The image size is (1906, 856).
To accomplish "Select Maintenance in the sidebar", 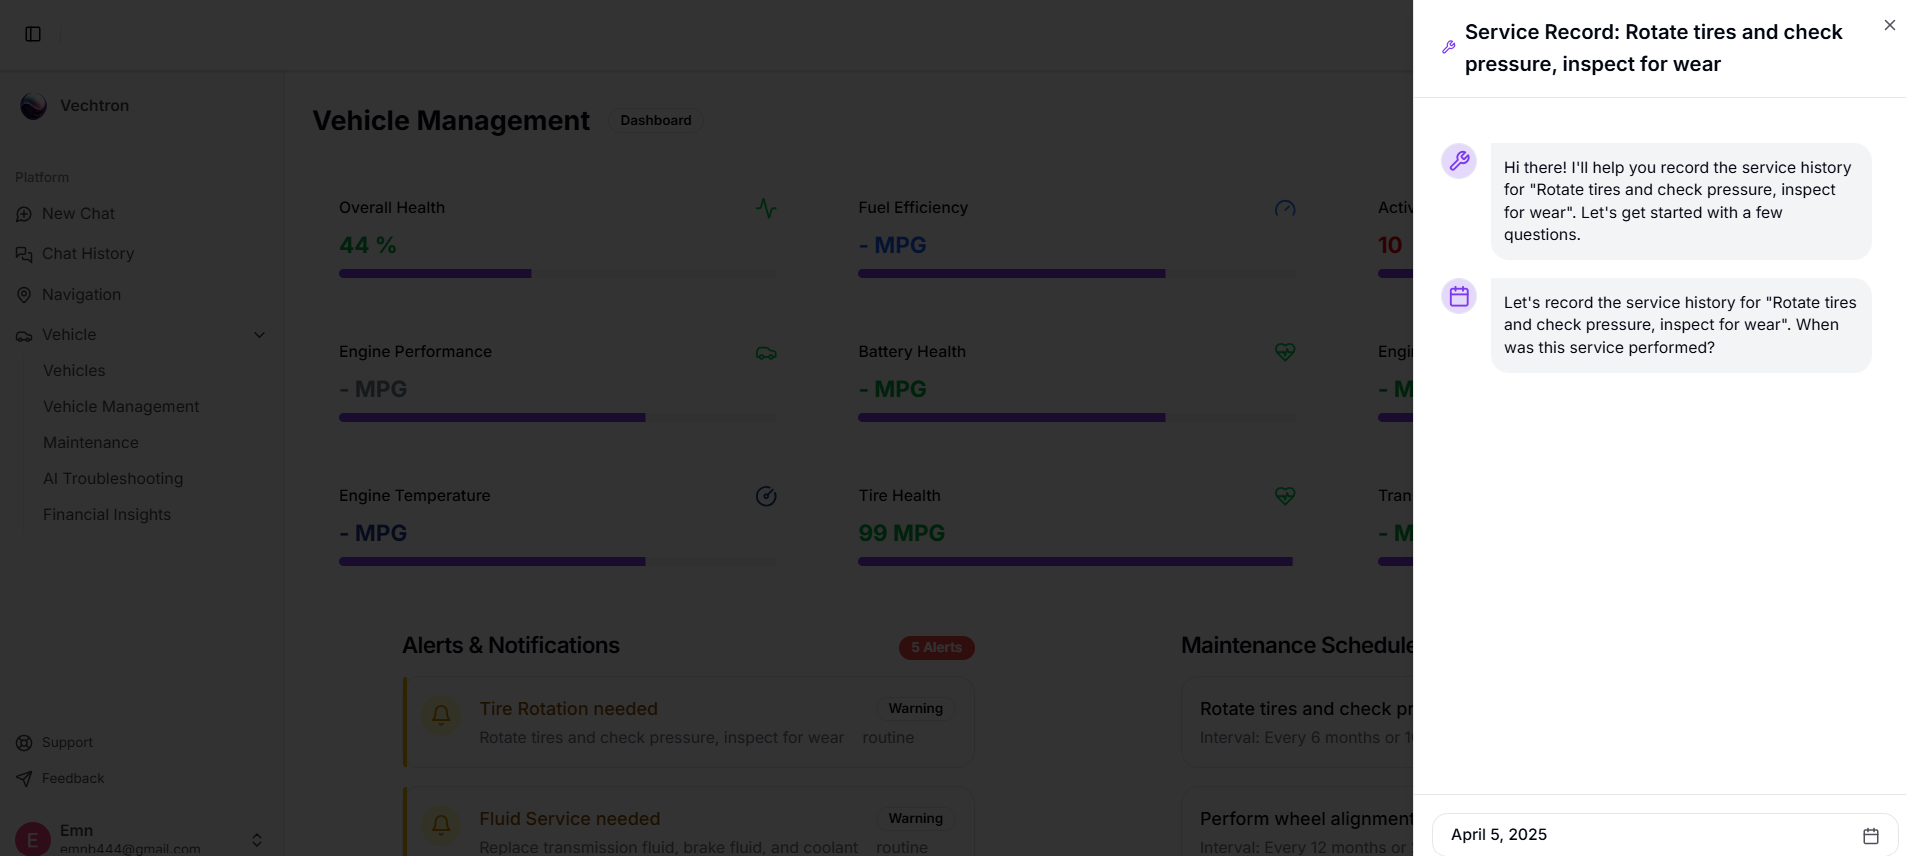I will coord(90,442).
